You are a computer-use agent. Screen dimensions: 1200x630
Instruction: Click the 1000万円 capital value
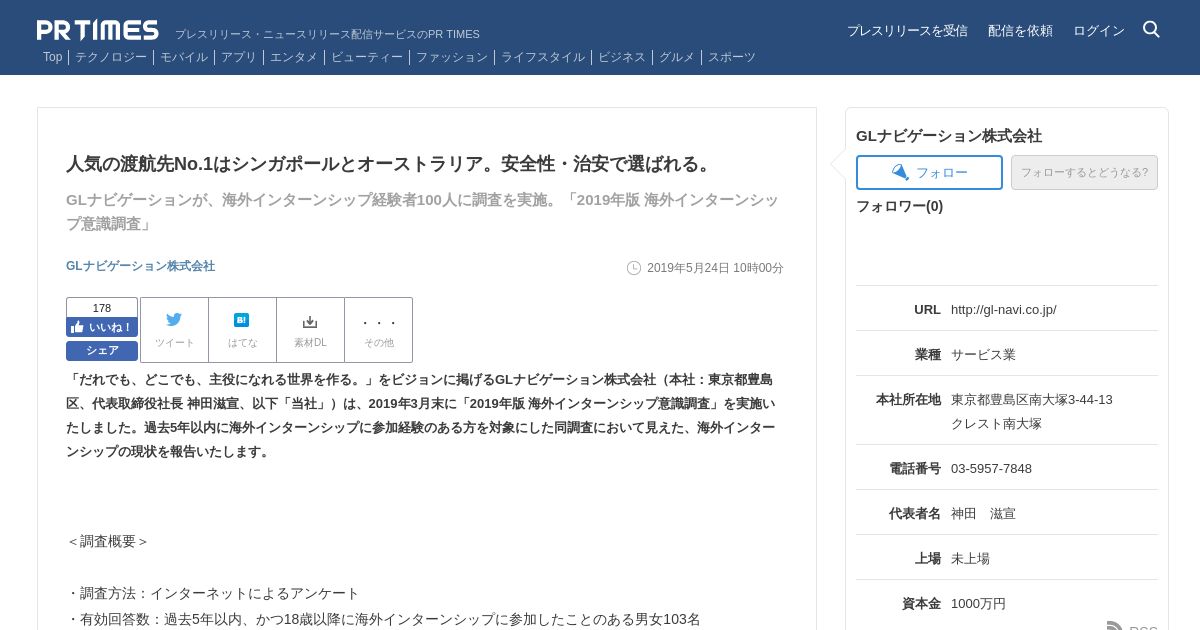[978, 604]
